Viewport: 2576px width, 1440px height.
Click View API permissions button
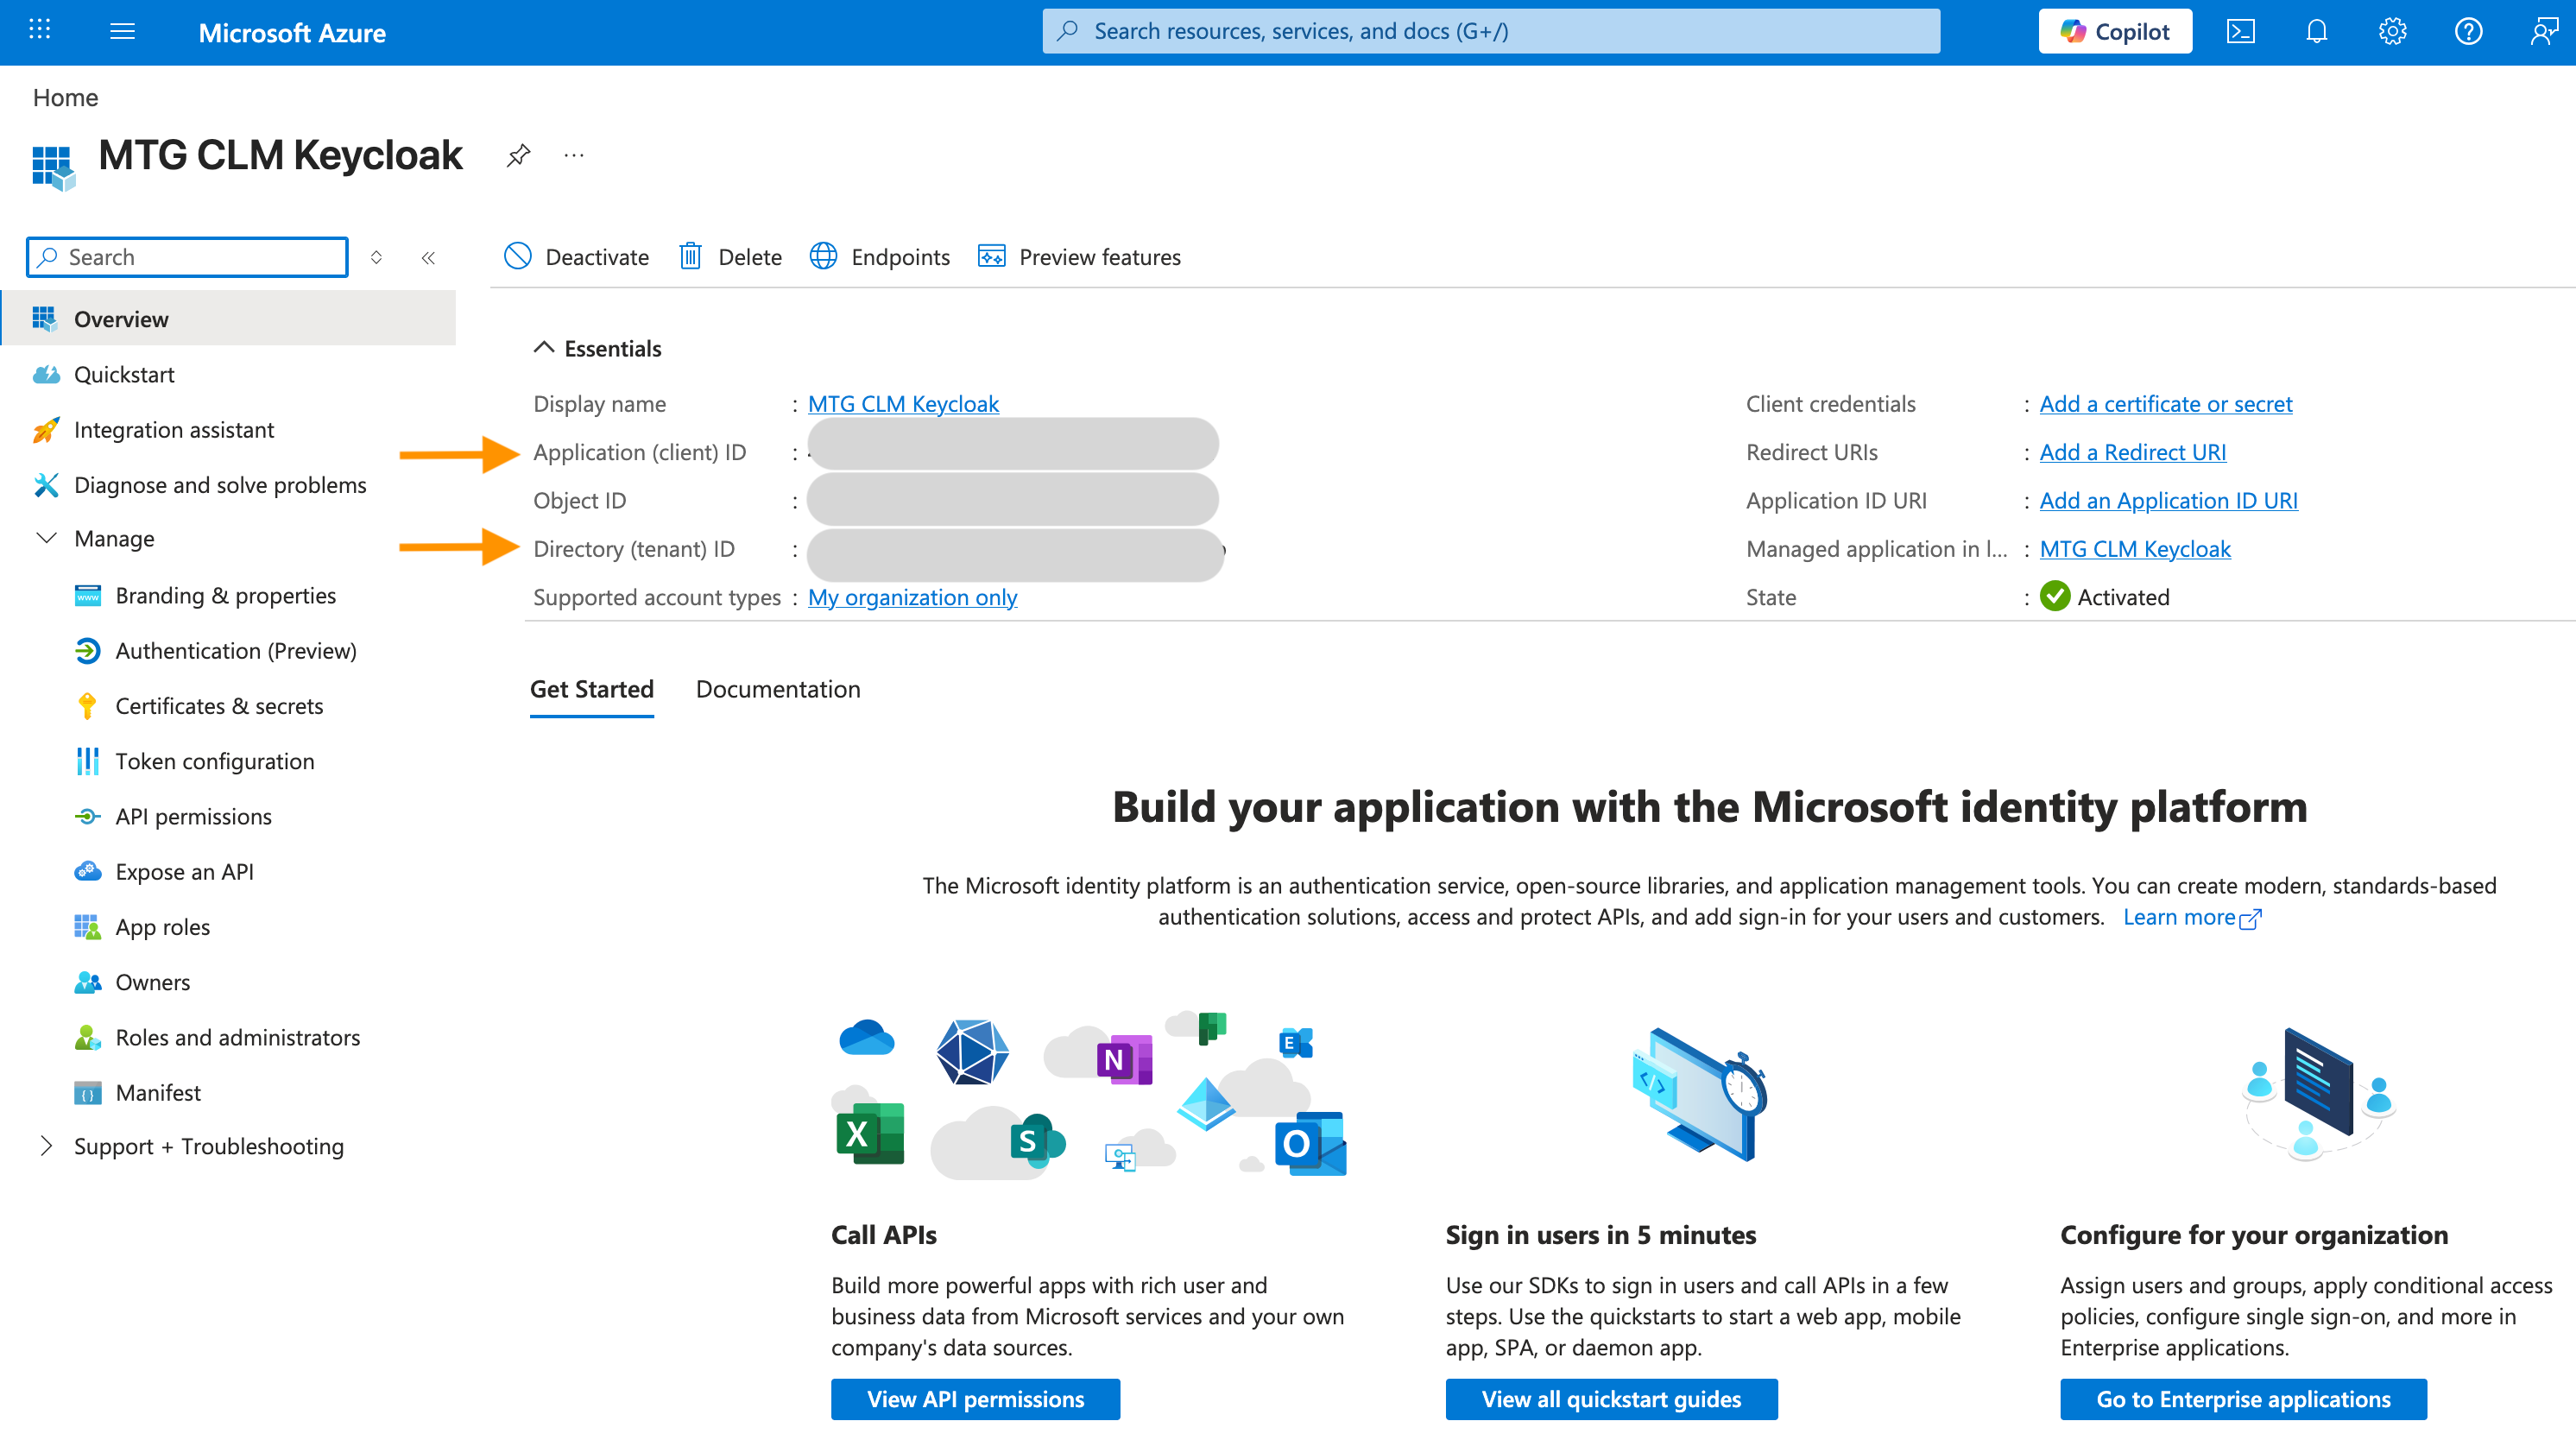tap(975, 1399)
